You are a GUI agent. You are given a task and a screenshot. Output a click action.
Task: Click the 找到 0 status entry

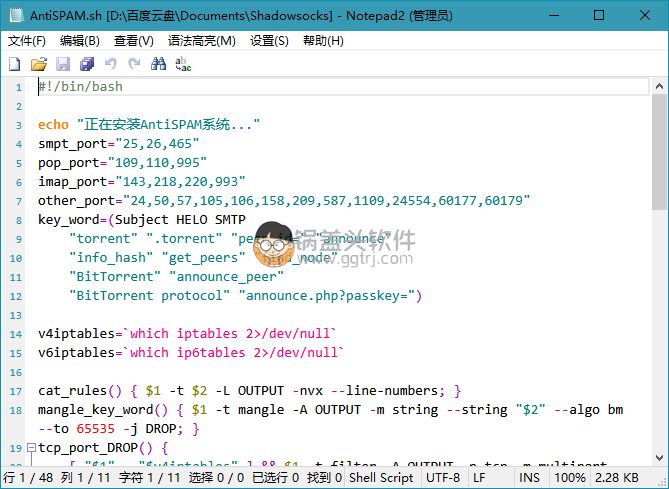[x=324, y=477]
